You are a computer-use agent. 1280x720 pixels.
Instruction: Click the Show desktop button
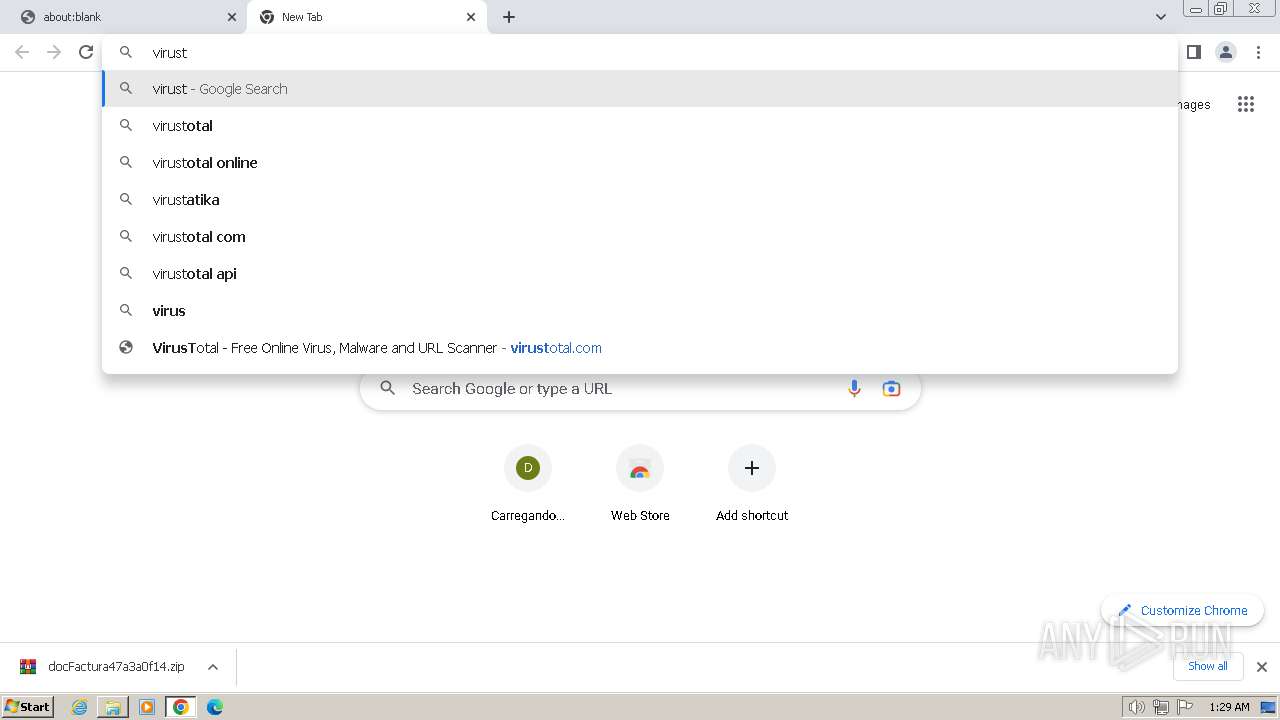pyautogui.click(x=1269, y=707)
